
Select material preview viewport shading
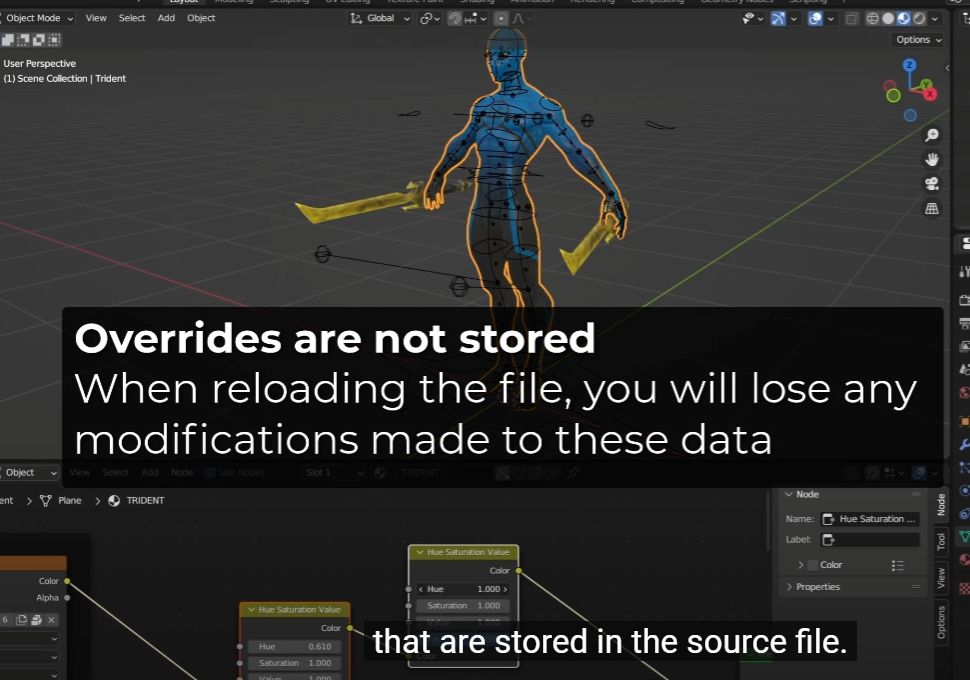[904, 19]
